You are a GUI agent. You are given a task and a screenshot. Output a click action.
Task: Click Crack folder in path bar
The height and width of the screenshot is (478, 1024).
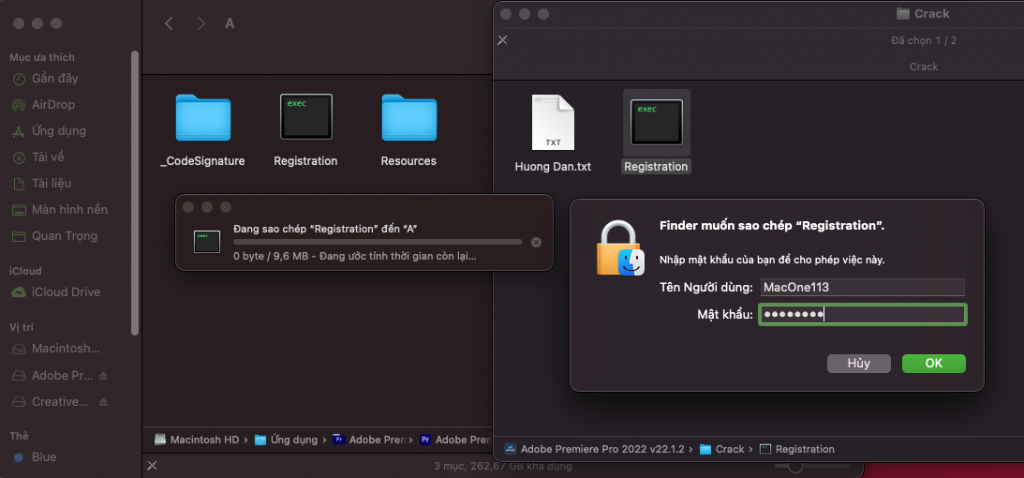click(722, 449)
